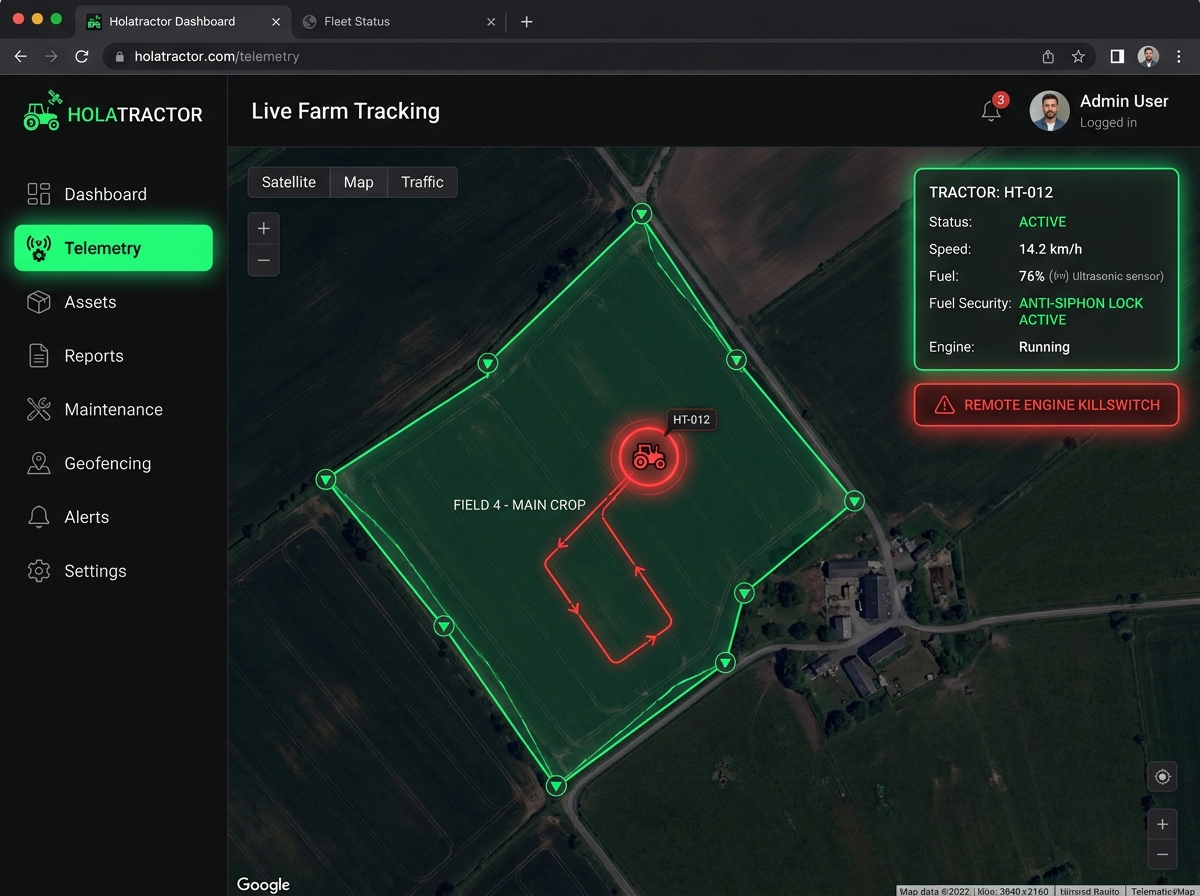This screenshot has height=896, width=1200.
Task: Switch map to Satellite view
Action: coord(289,182)
